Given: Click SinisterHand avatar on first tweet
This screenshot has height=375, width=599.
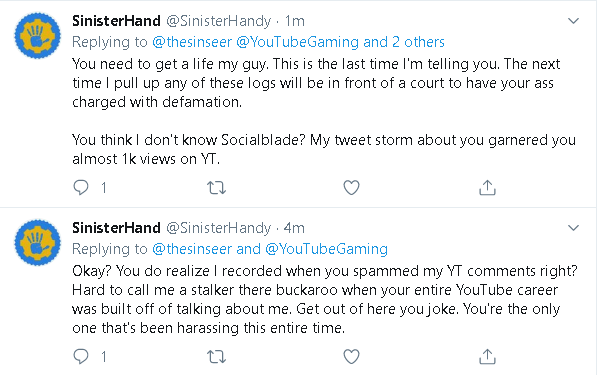Looking at the screenshot, I should [x=37, y=36].
